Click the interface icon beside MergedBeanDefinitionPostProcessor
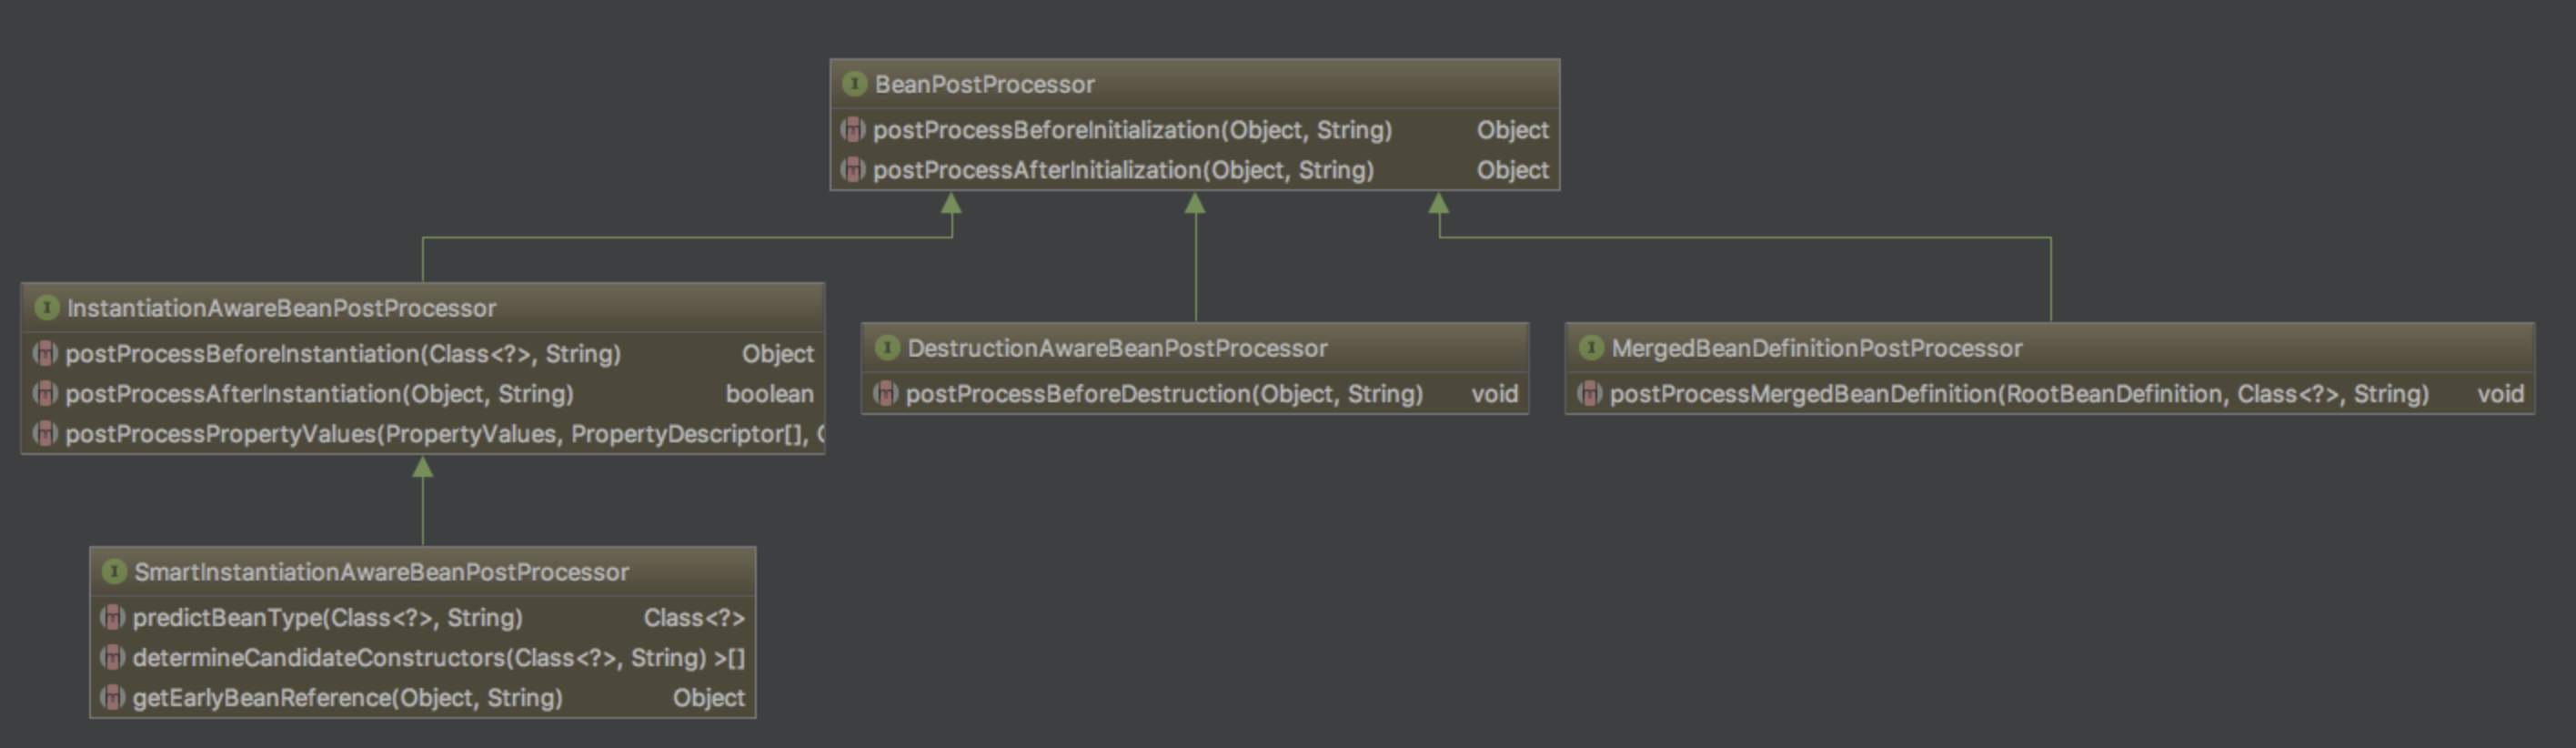2576x748 pixels. (x=1590, y=348)
